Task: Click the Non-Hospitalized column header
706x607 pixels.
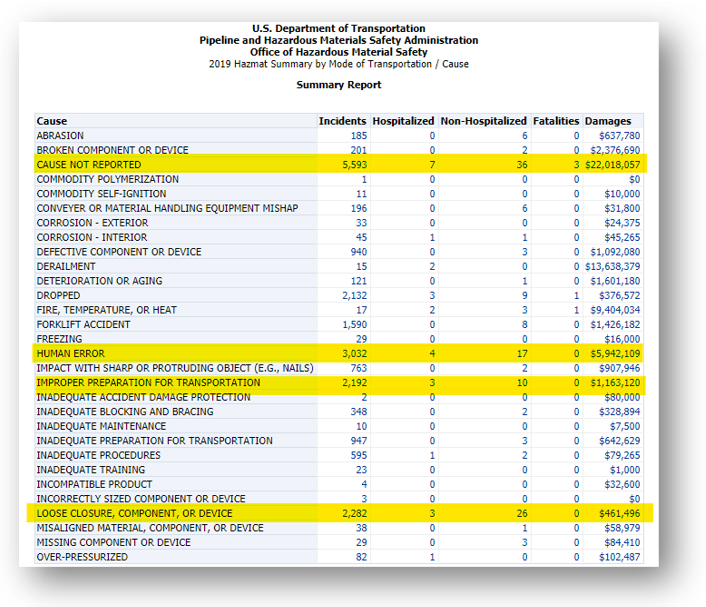Action: point(483,121)
